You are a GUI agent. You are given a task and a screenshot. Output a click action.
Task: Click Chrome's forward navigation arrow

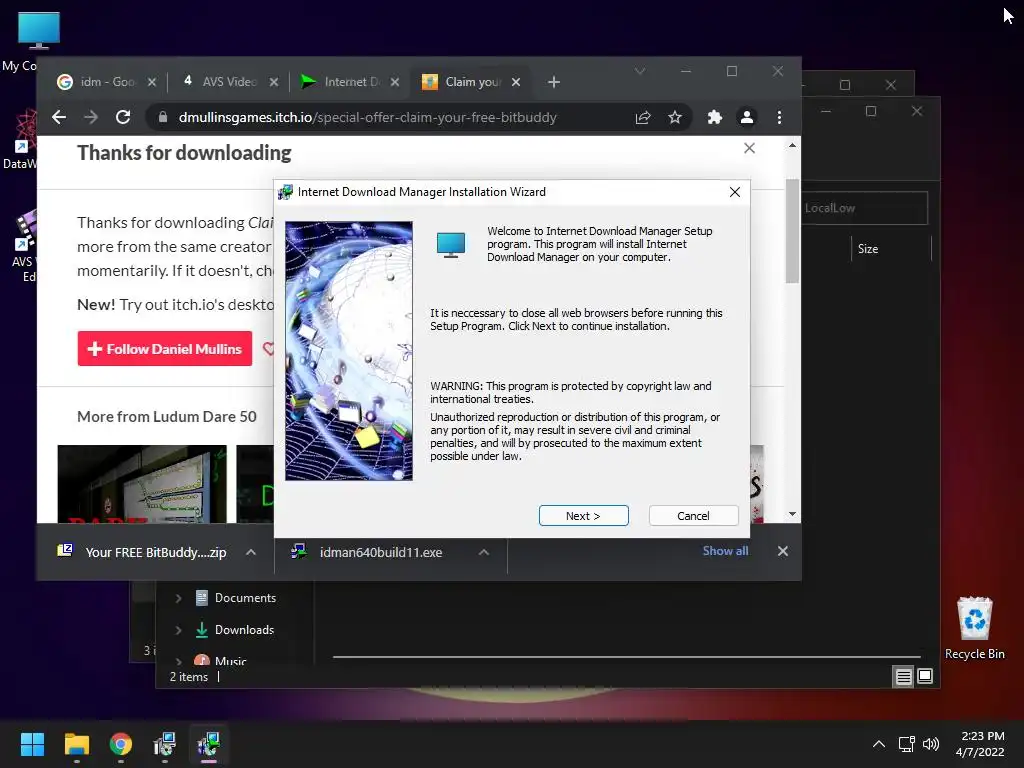click(91, 117)
